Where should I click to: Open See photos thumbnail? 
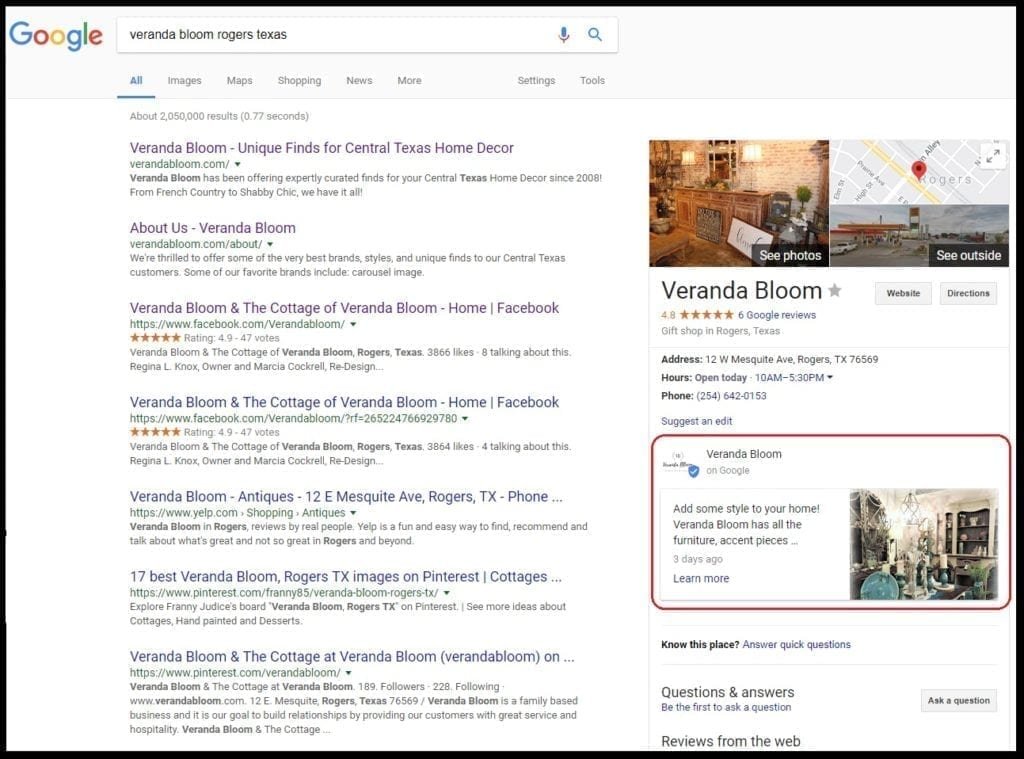pyautogui.click(x=739, y=203)
